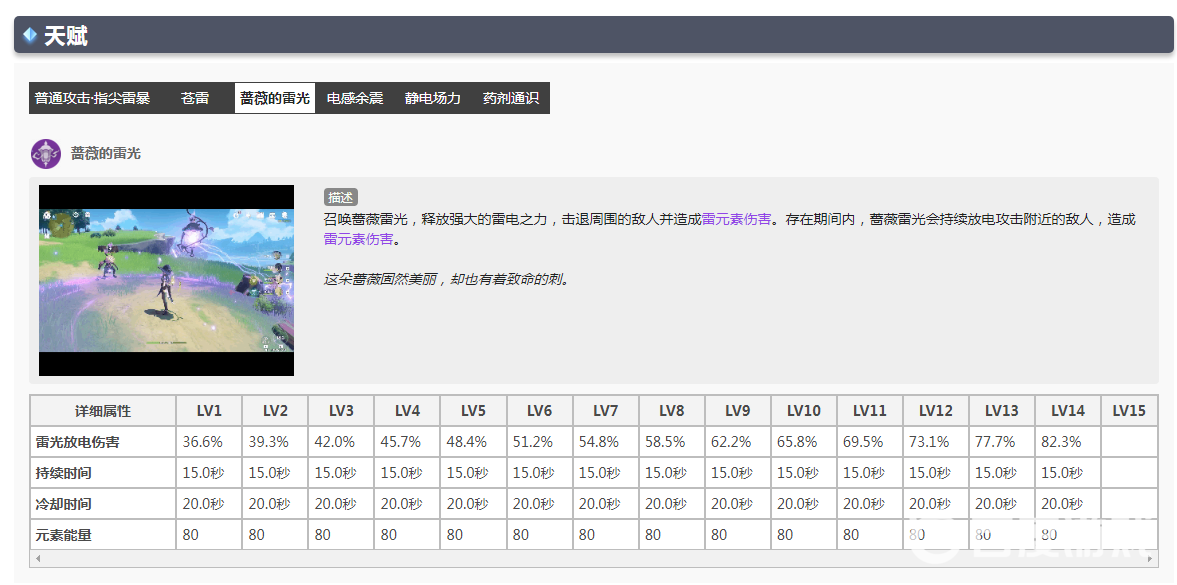This screenshot has width=1177, height=585.
Task: Click the LV1 column header
Action: (209, 411)
